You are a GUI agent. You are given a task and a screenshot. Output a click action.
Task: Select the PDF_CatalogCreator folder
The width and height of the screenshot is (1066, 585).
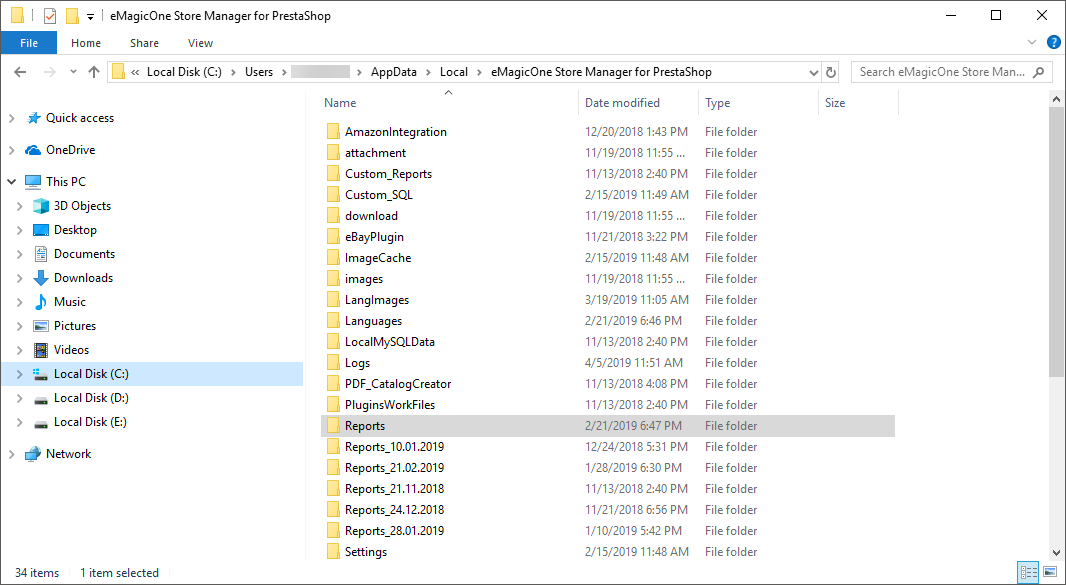(x=398, y=384)
